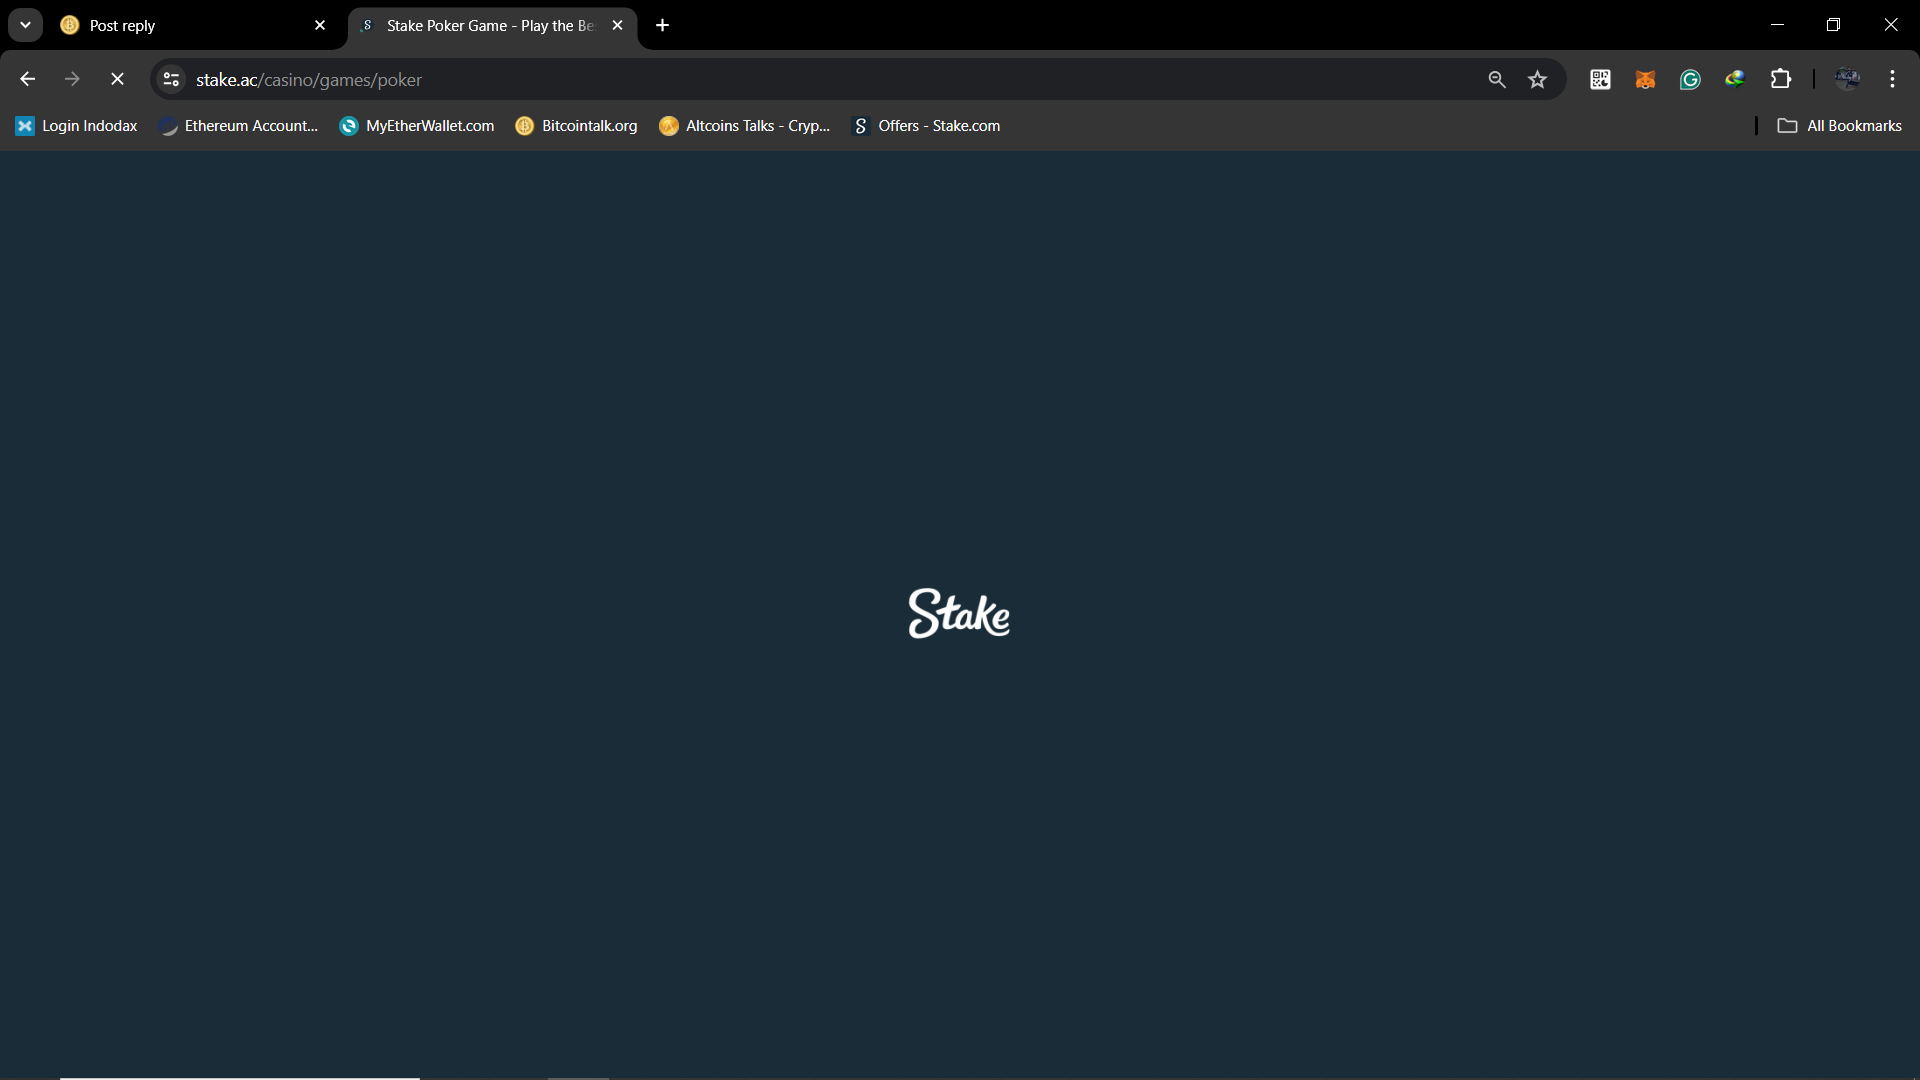Open the zoom magnifier in address bar
1920x1080 pixels.
(1496, 79)
